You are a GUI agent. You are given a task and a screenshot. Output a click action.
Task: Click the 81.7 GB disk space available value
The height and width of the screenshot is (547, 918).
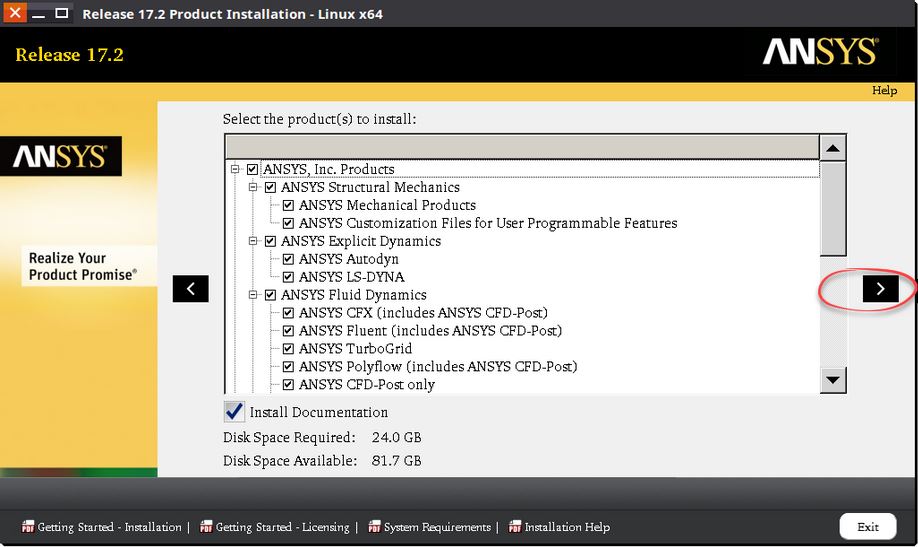396,461
